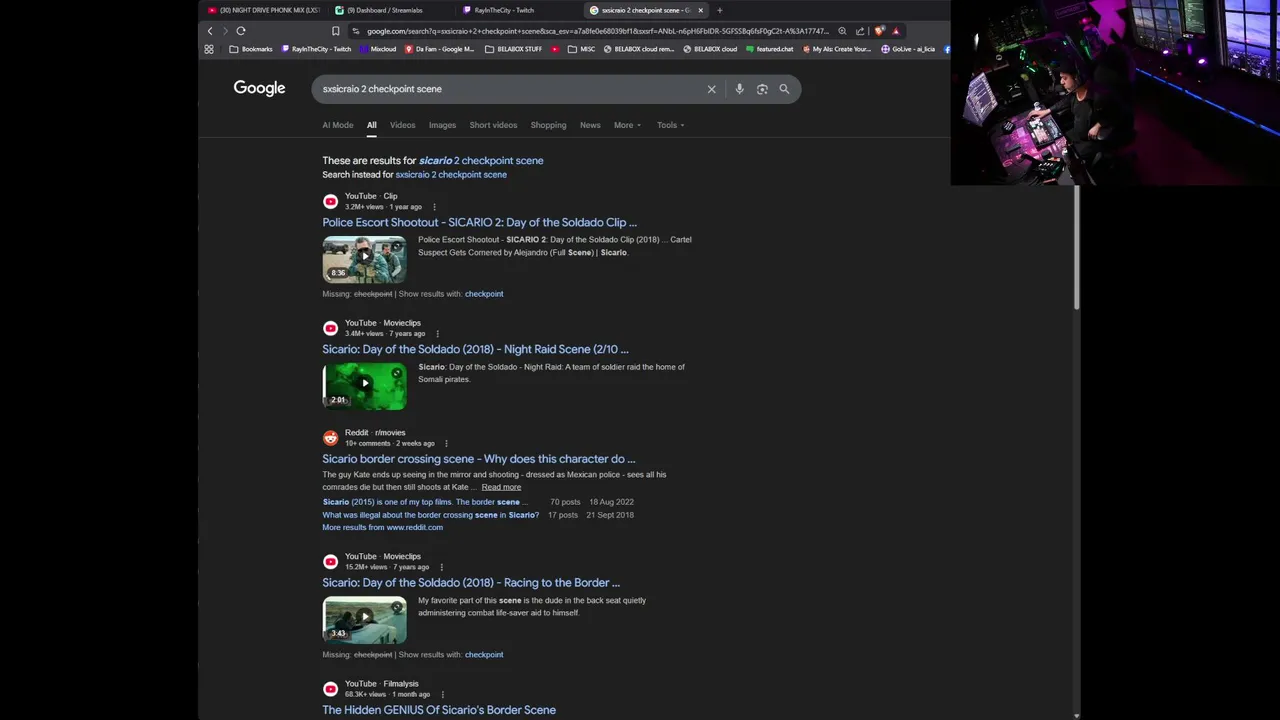Viewport: 1280px width, 720px height.
Task: Open the BELABOX STUFF bookmarks folder
Action: (513, 49)
